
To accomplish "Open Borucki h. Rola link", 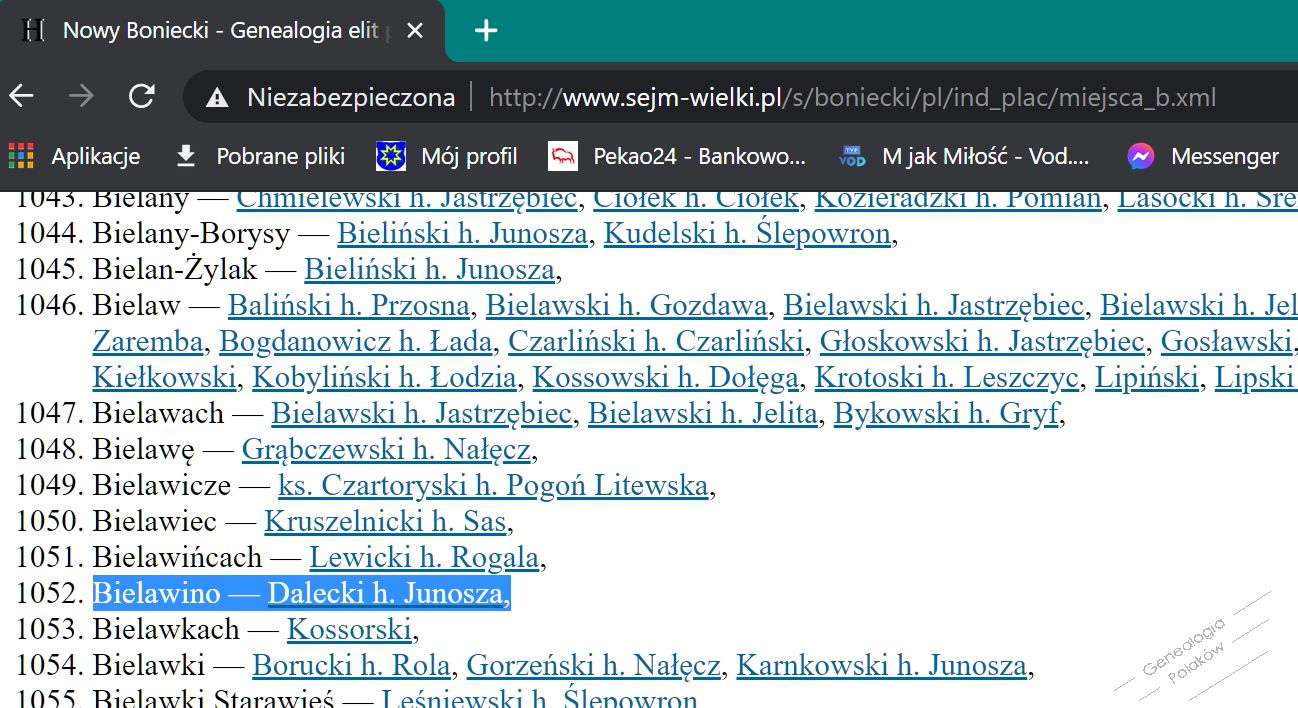I will [x=351, y=666].
